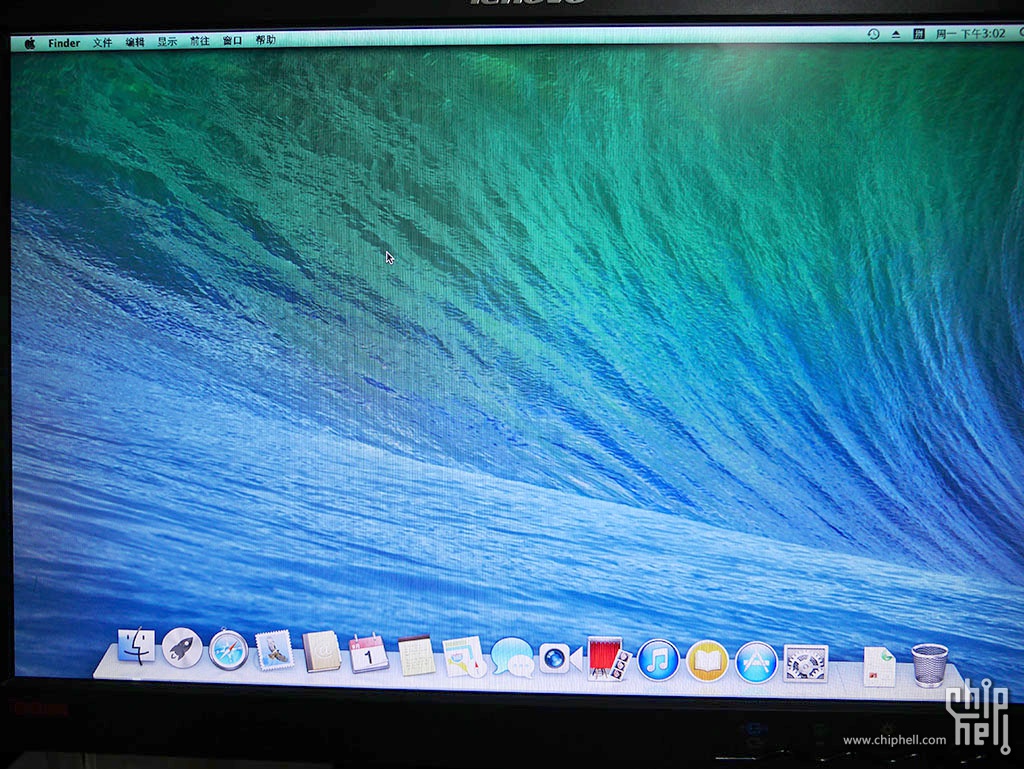The height and width of the screenshot is (769, 1024).
Task: Open Photo Booth red curtain icon
Action: coord(609,659)
